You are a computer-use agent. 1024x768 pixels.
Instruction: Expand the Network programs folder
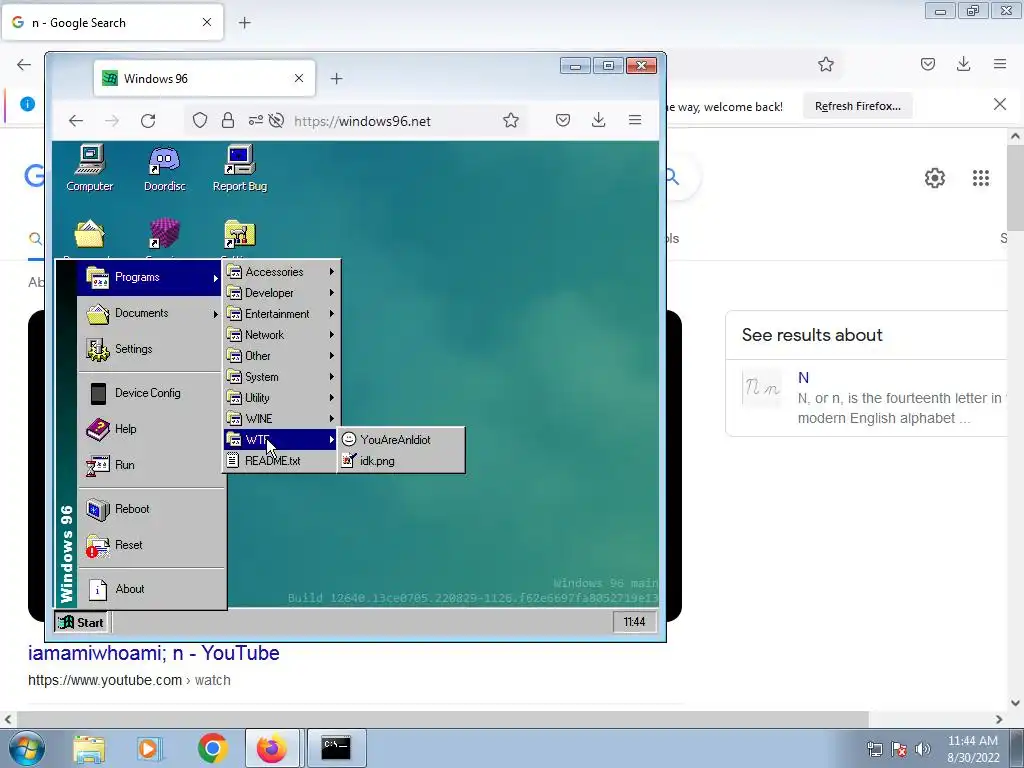pyautogui.click(x=281, y=334)
